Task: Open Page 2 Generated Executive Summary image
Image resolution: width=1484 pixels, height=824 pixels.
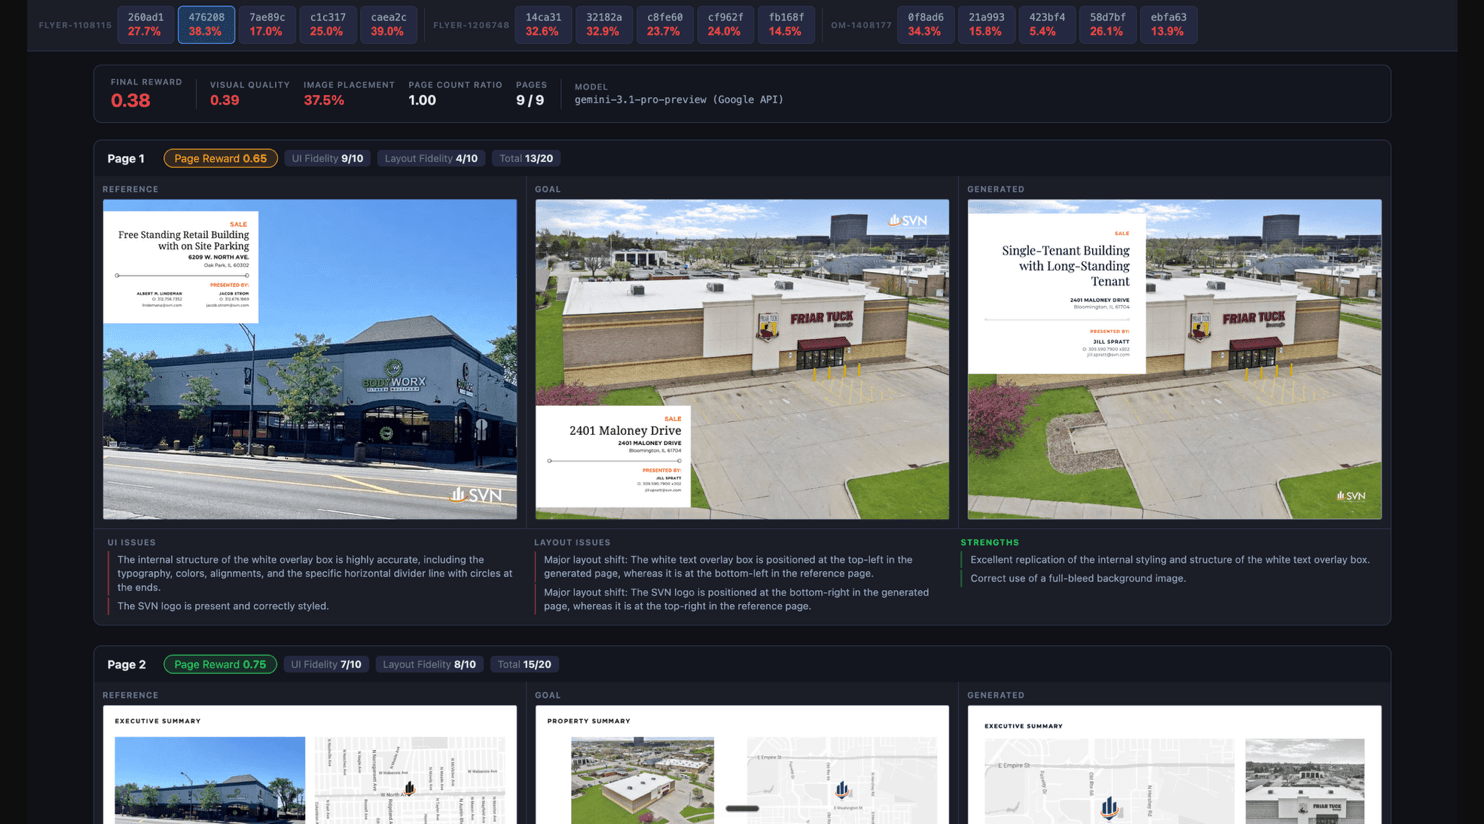Action: click(1174, 765)
